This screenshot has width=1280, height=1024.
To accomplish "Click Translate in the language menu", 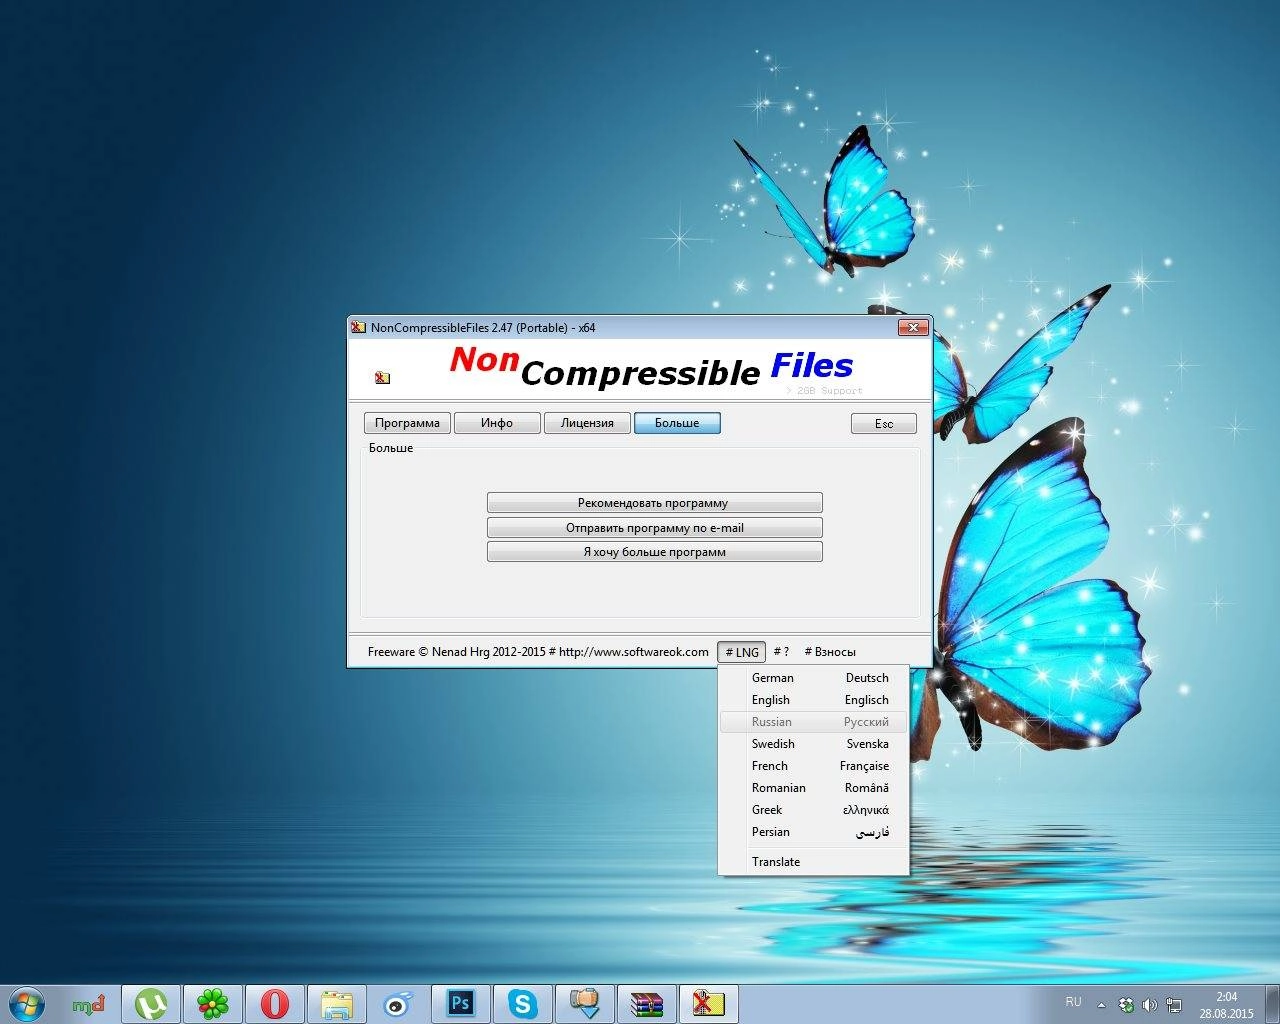I will pos(813,862).
